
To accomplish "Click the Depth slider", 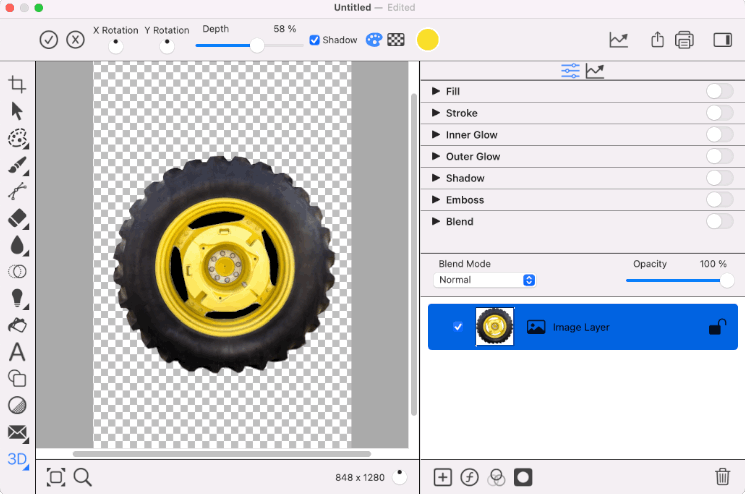I will [x=250, y=46].
